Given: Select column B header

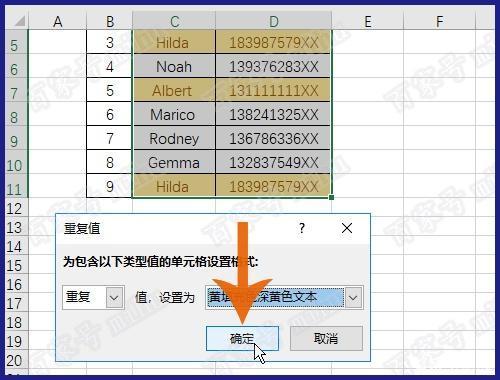Looking at the screenshot, I should pyautogui.click(x=110, y=22).
